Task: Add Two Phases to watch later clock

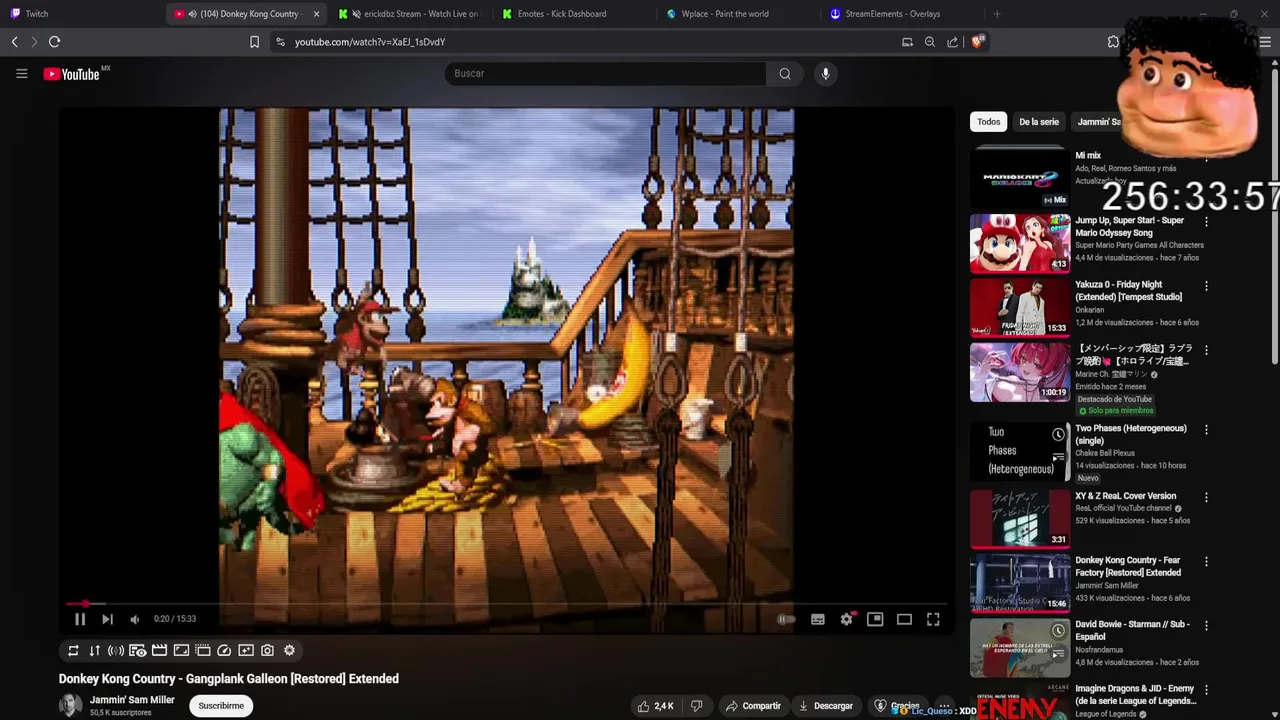Action: (x=1058, y=435)
